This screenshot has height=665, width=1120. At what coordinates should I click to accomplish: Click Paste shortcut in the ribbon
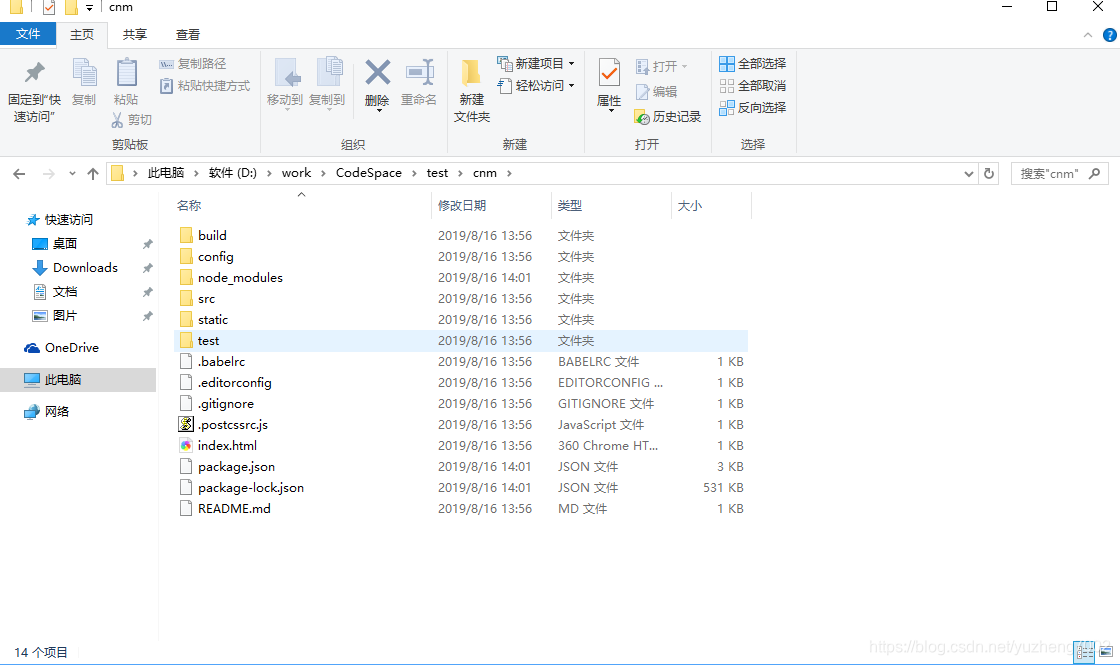204,86
